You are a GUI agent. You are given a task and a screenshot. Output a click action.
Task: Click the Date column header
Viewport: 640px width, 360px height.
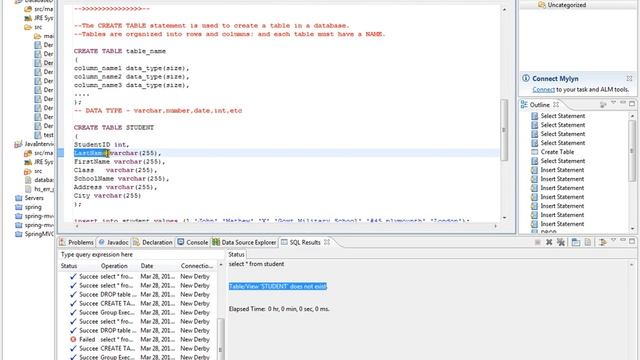147,266
